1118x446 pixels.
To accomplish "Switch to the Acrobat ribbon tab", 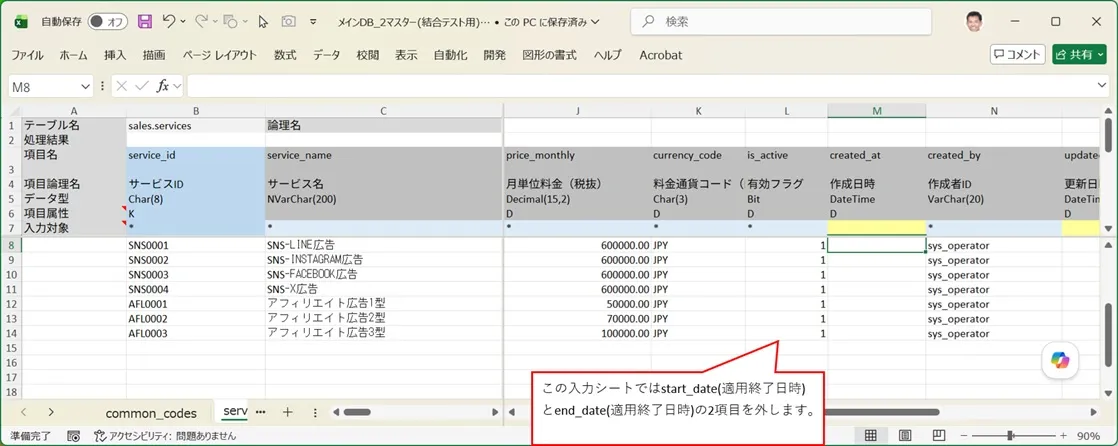I will [661, 55].
